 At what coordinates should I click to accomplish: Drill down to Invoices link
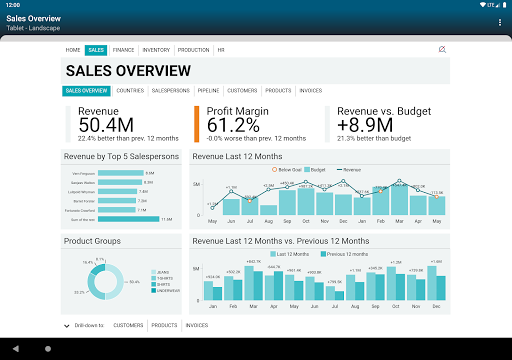pos(197,325)
